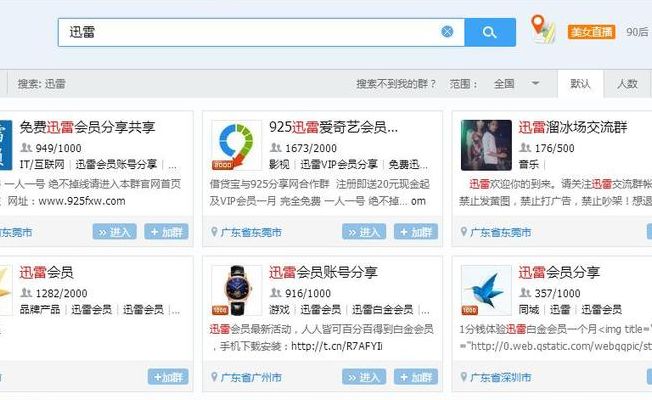Open group title 迅雷会员分享 357/1000
The height and width of the screenshot is (400, 652).
point(559,272)
